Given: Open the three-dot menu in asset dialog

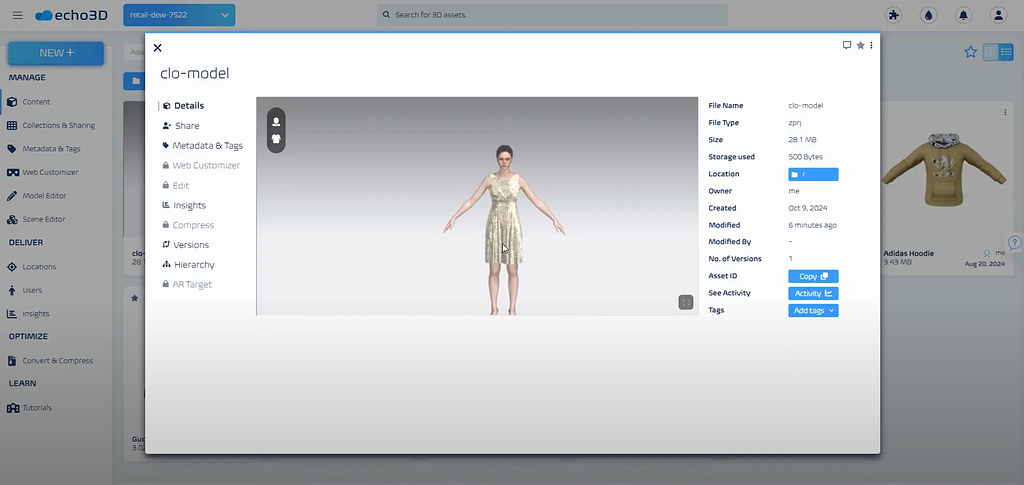Looking at the screenshot, I should [871, 45].
